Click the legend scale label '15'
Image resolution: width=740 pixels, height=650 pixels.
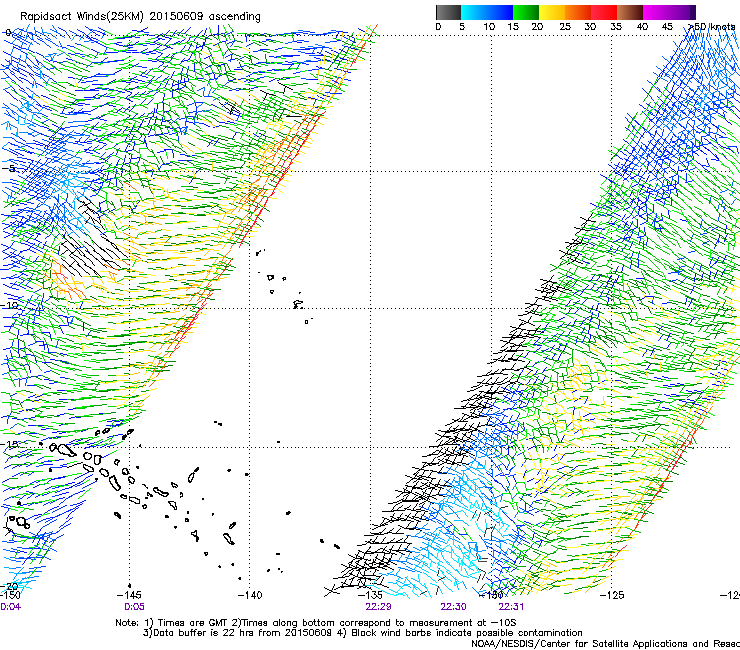coord(513,27)
